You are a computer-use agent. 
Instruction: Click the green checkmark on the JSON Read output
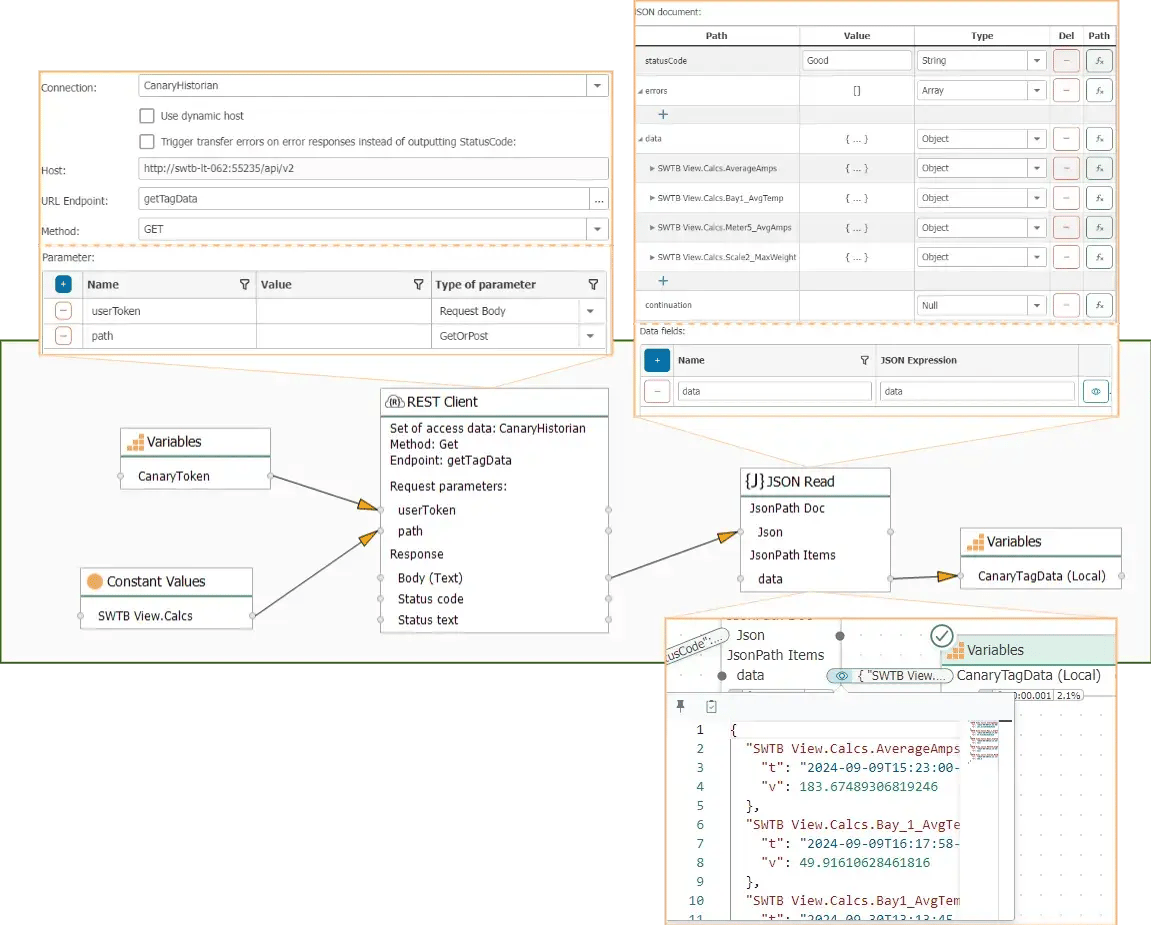(941, 635)
